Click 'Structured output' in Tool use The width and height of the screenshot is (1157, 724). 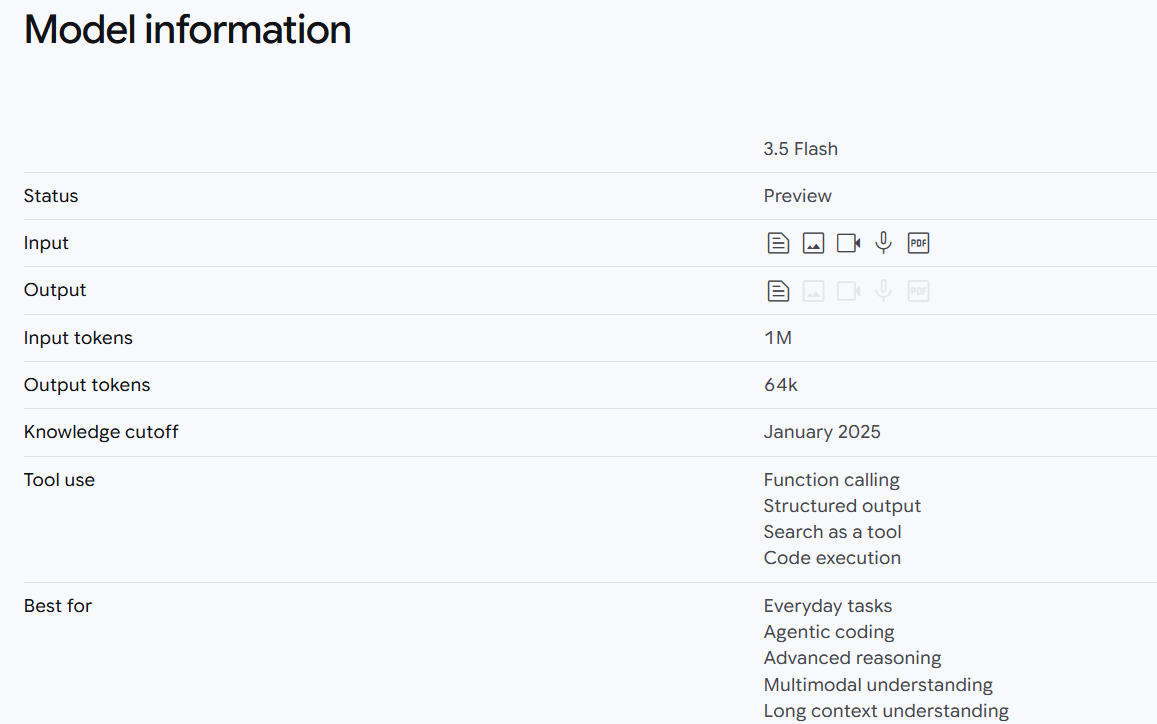[x=842, y=506]
